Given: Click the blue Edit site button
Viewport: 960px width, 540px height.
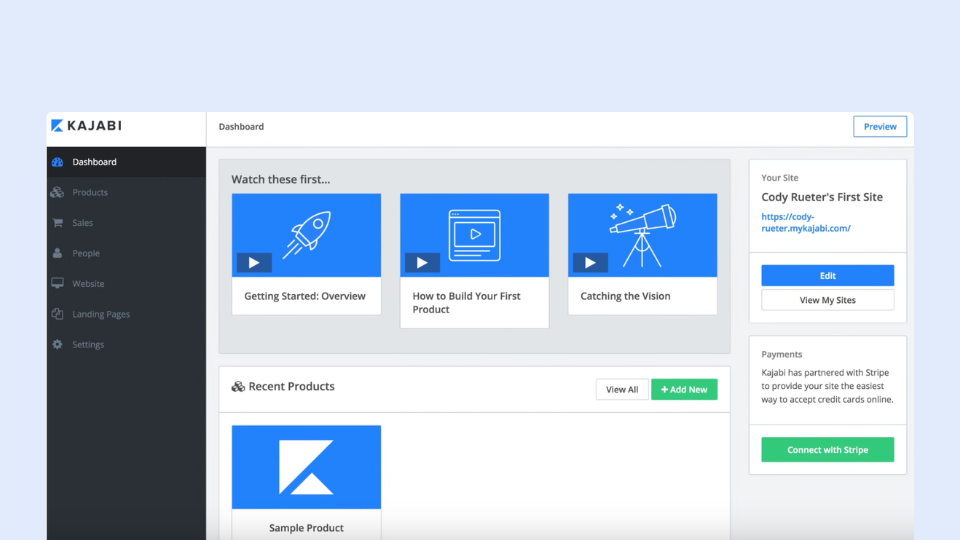Looking at the screenshot, I should pos(828,276).
